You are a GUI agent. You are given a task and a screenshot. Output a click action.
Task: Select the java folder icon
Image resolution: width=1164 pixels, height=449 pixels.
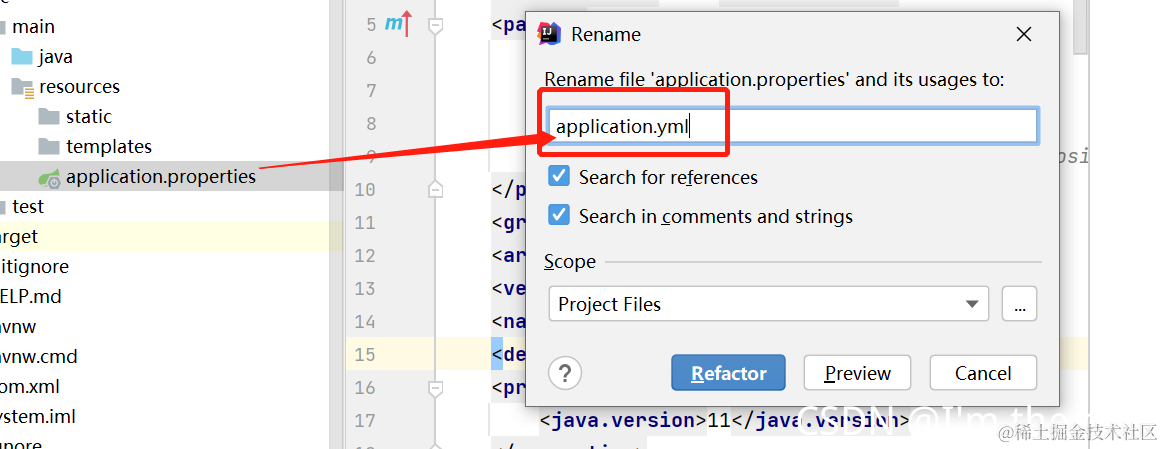(22, 56)
